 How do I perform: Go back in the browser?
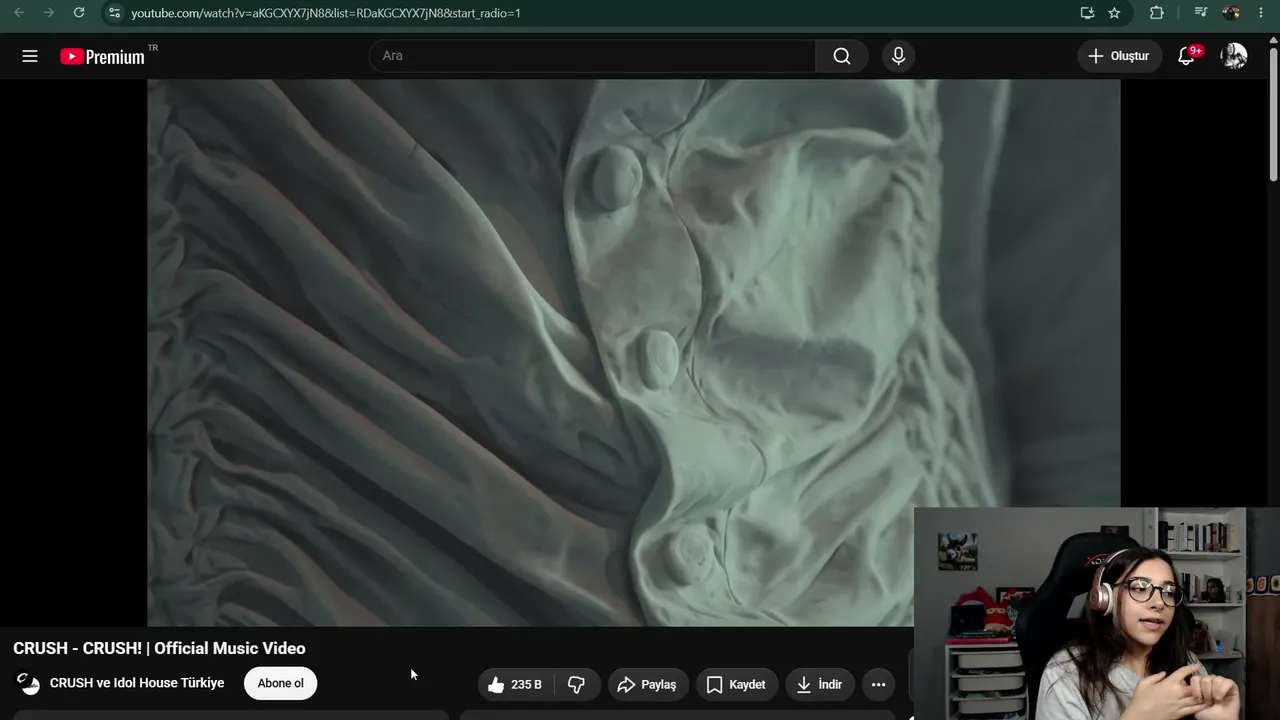click(x=19, y=13)
